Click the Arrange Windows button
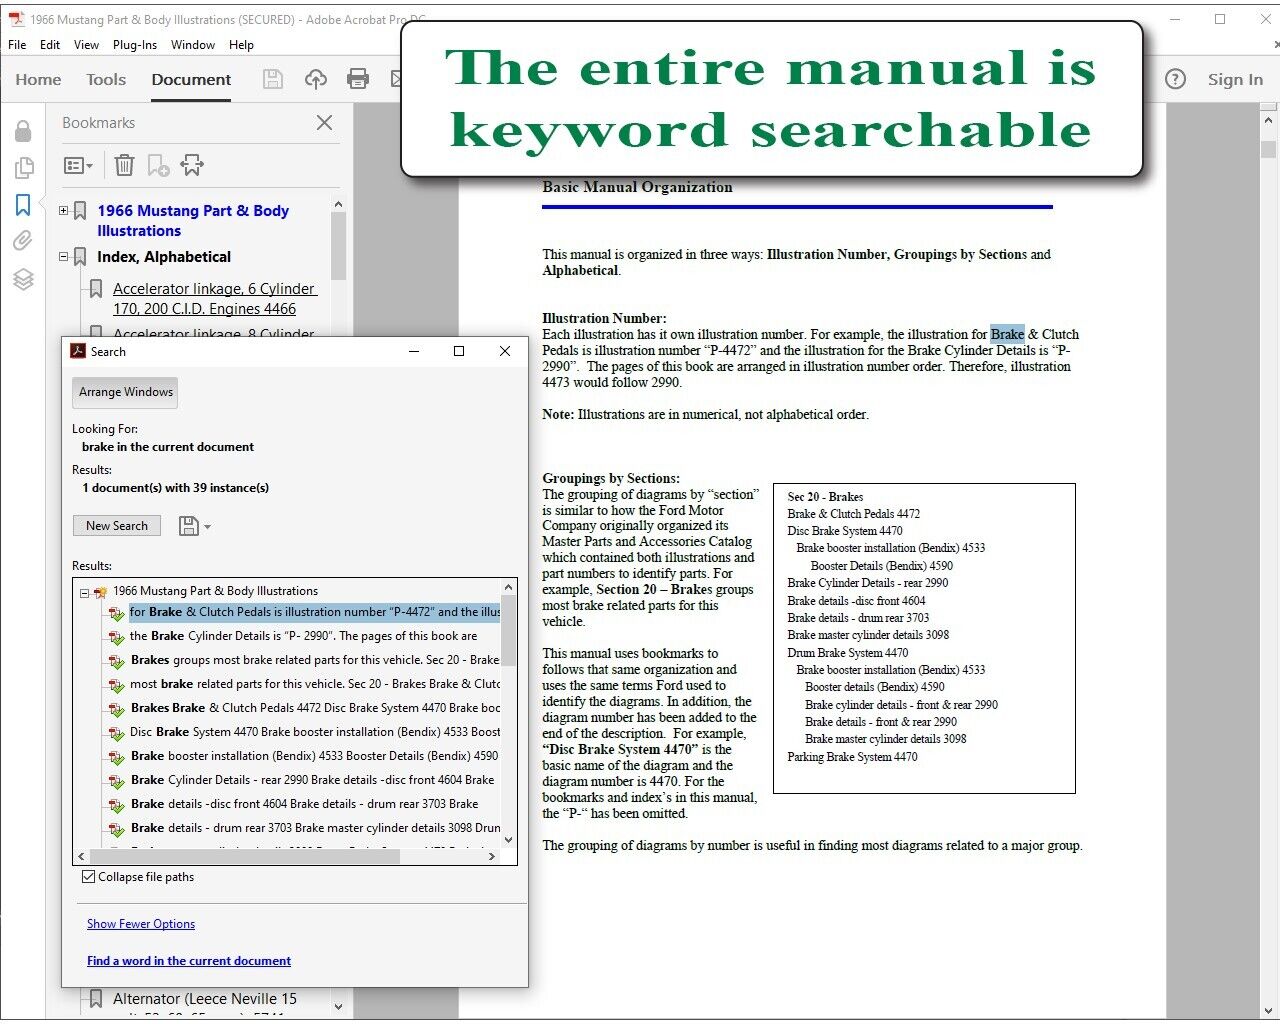 (x=126, y=392)
